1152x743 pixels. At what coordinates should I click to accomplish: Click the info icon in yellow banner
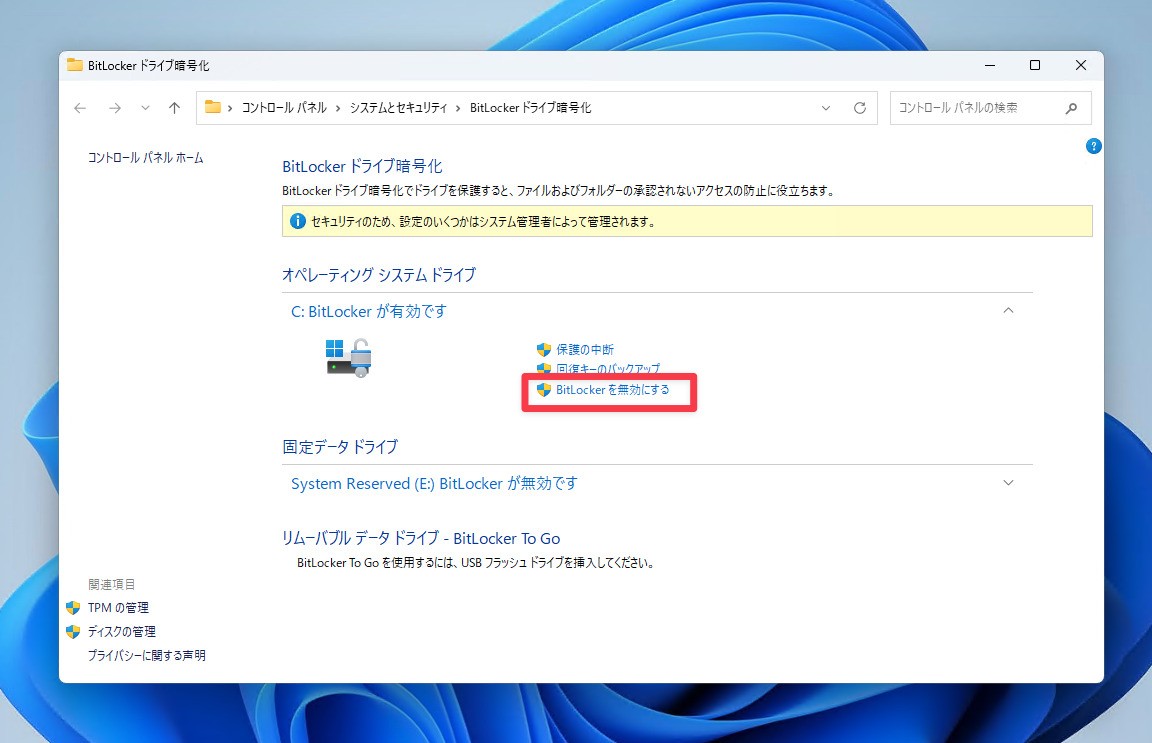(298, 221)
